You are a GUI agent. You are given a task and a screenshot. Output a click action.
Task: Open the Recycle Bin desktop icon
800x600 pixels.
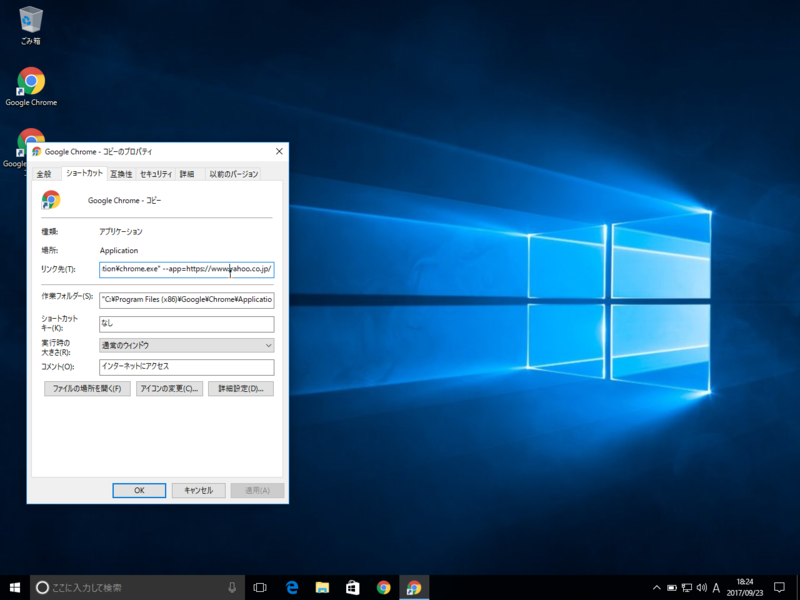click(x=31, y=26)
